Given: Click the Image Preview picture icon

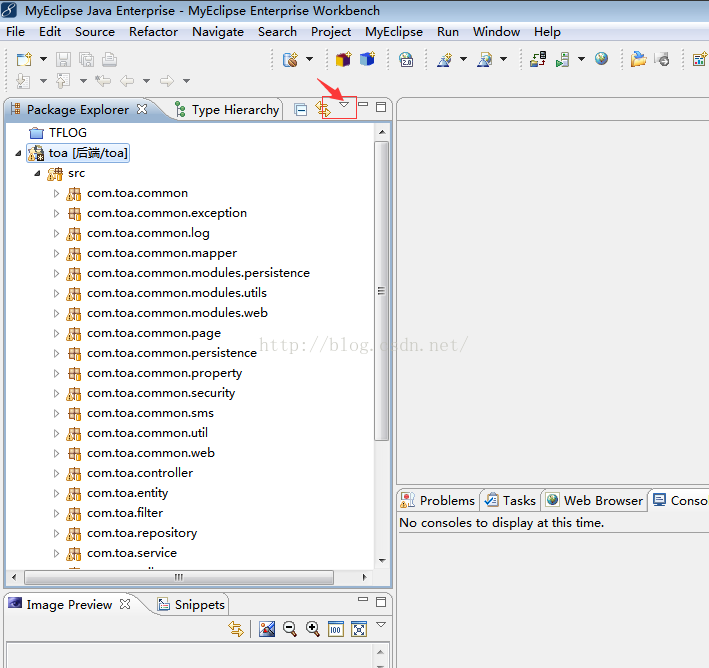Looking at the screenshot, I should tap(267, 629).
